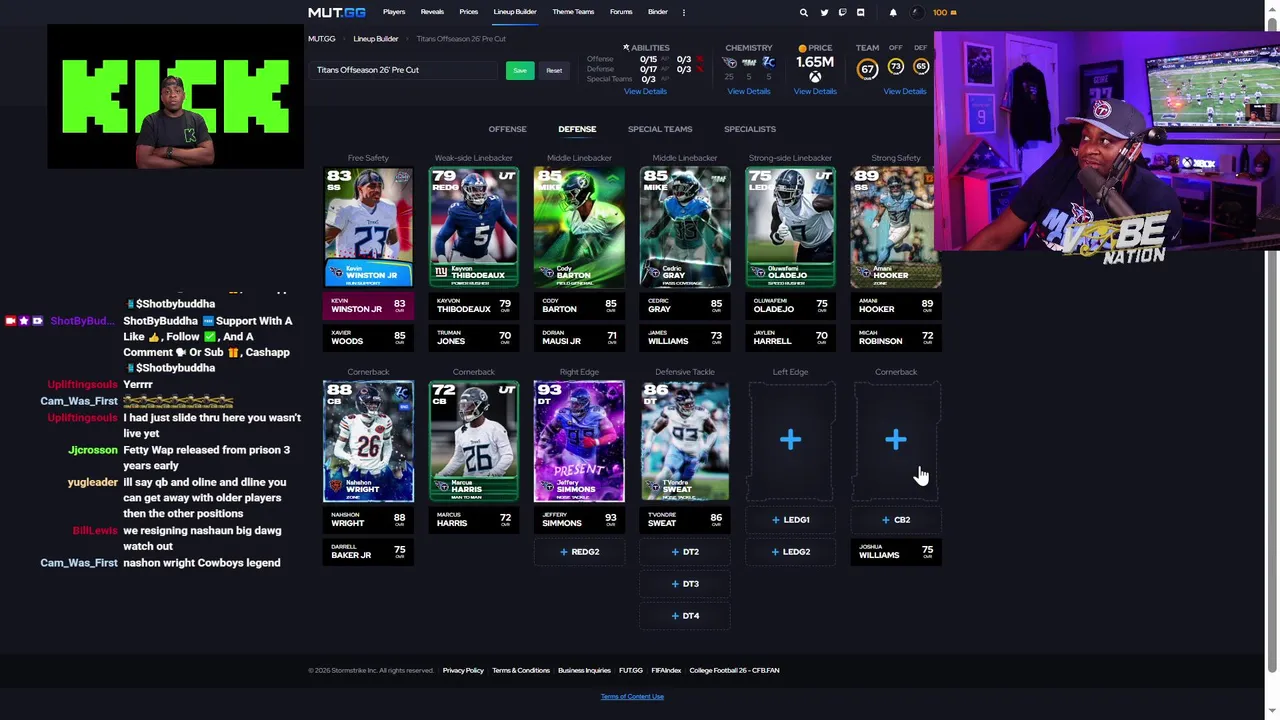Image resolution: width=1280 pixels, height=720 pixels.
Task: Select the Xbox platform icon under Price
Action: click(815, 77)
